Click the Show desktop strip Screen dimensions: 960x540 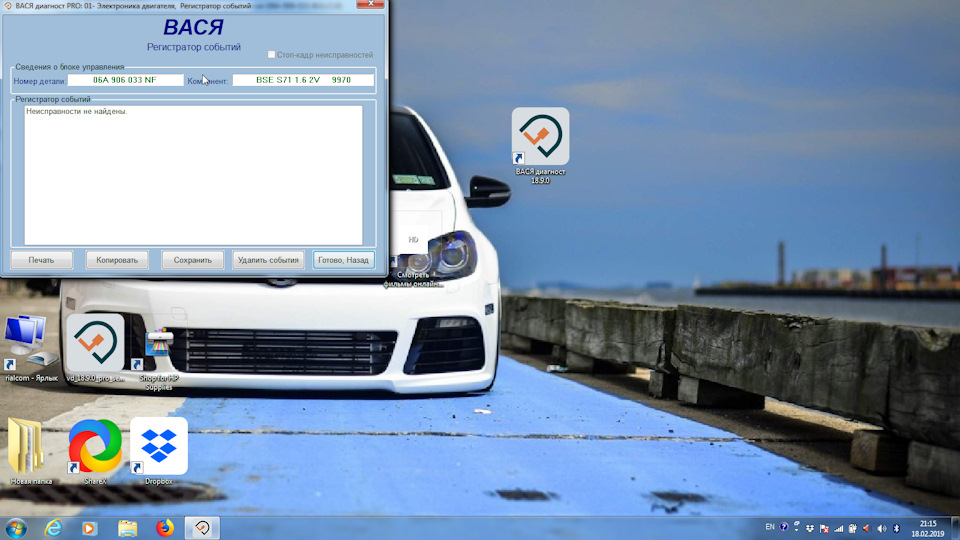[x=955, y=528]
